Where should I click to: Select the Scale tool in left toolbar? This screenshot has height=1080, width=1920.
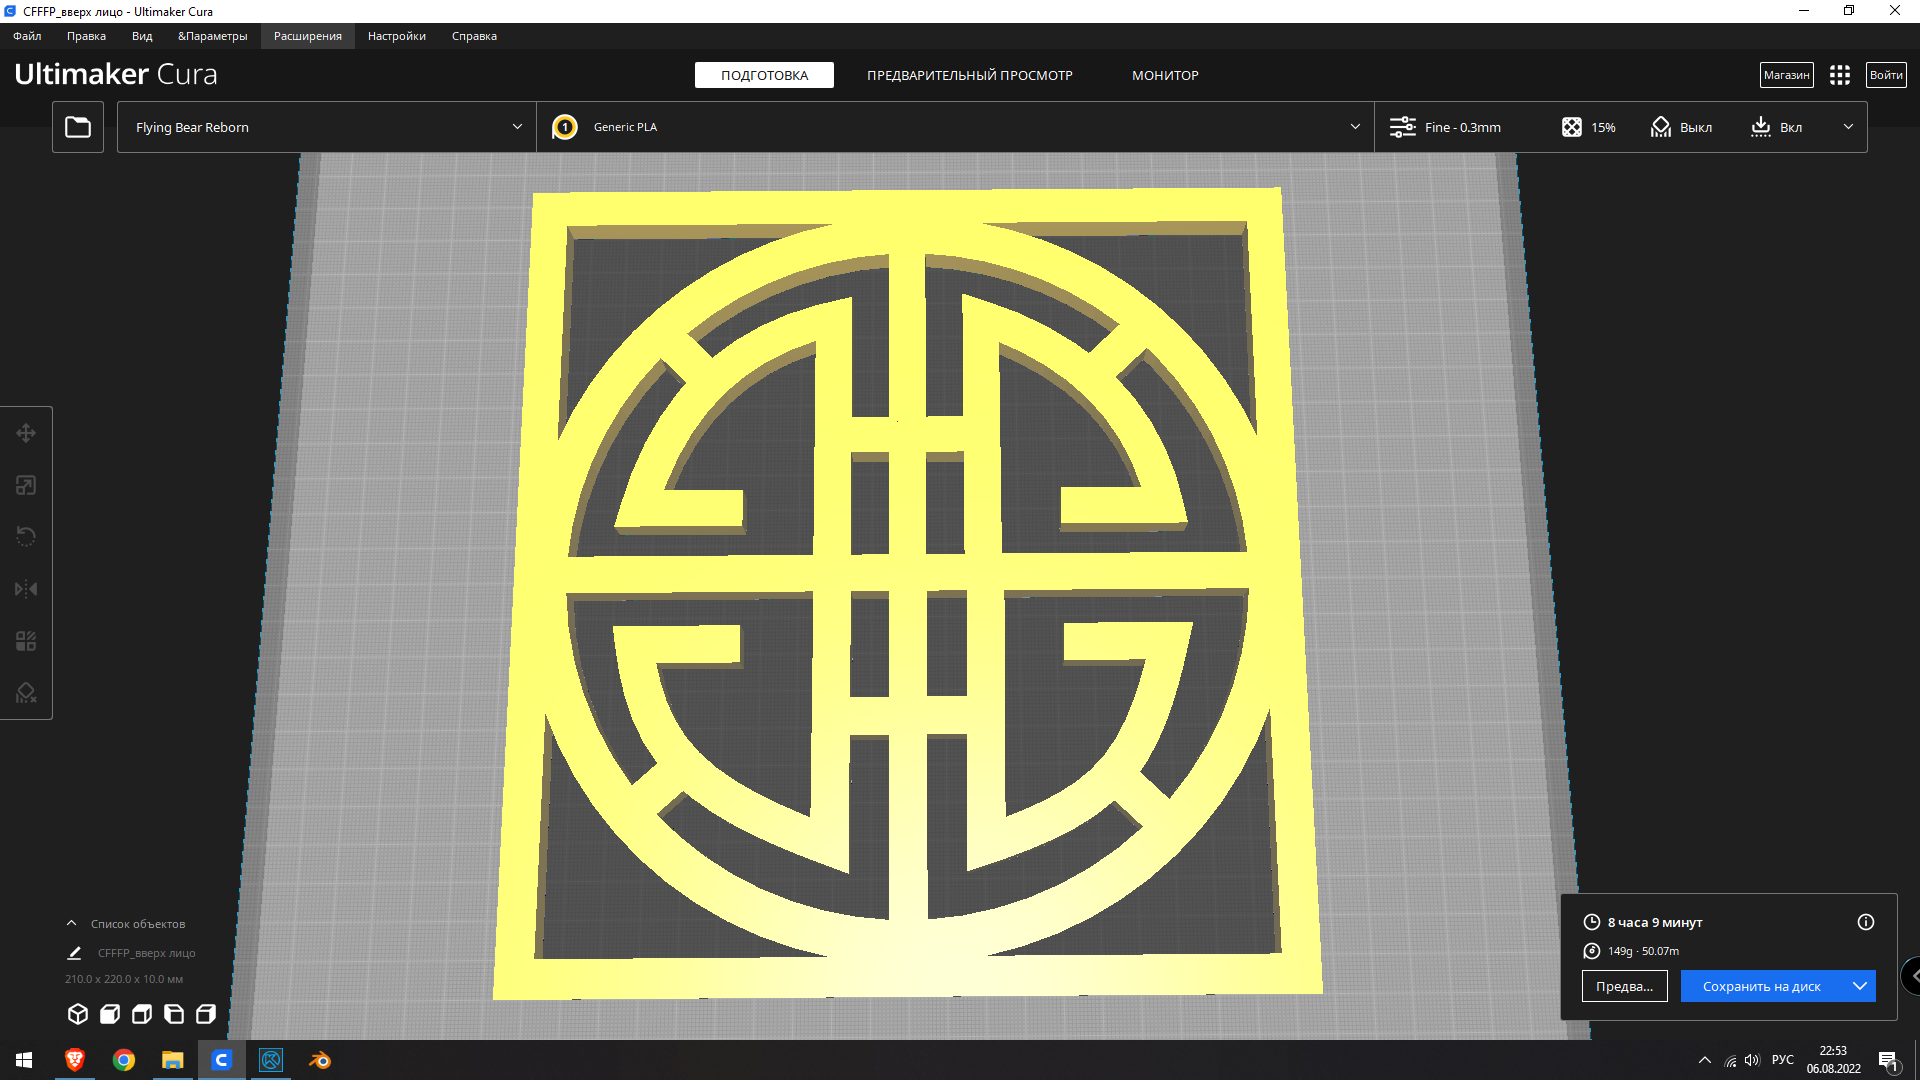[x=26, y=485]
